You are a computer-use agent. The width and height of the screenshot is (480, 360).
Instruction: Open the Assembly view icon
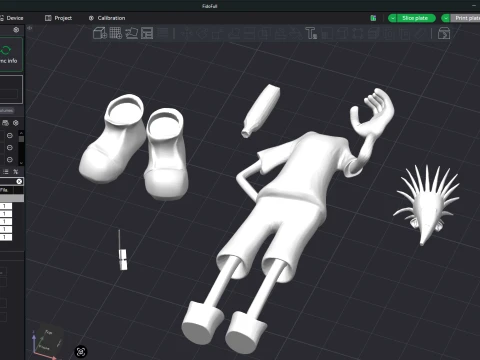tap(444, 33)
